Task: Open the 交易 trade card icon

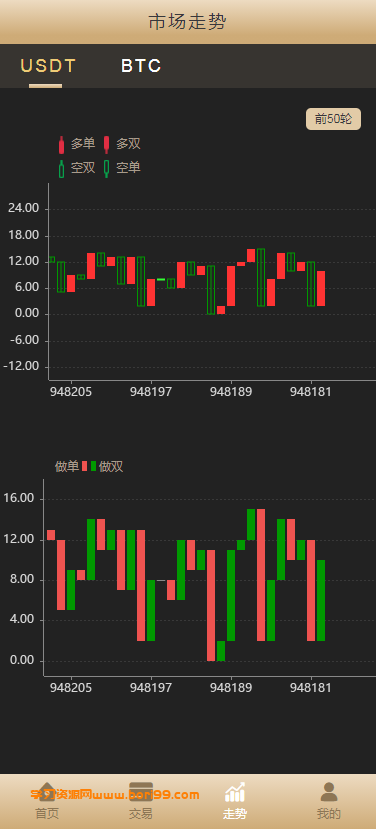Action: (x=141, y=792)
